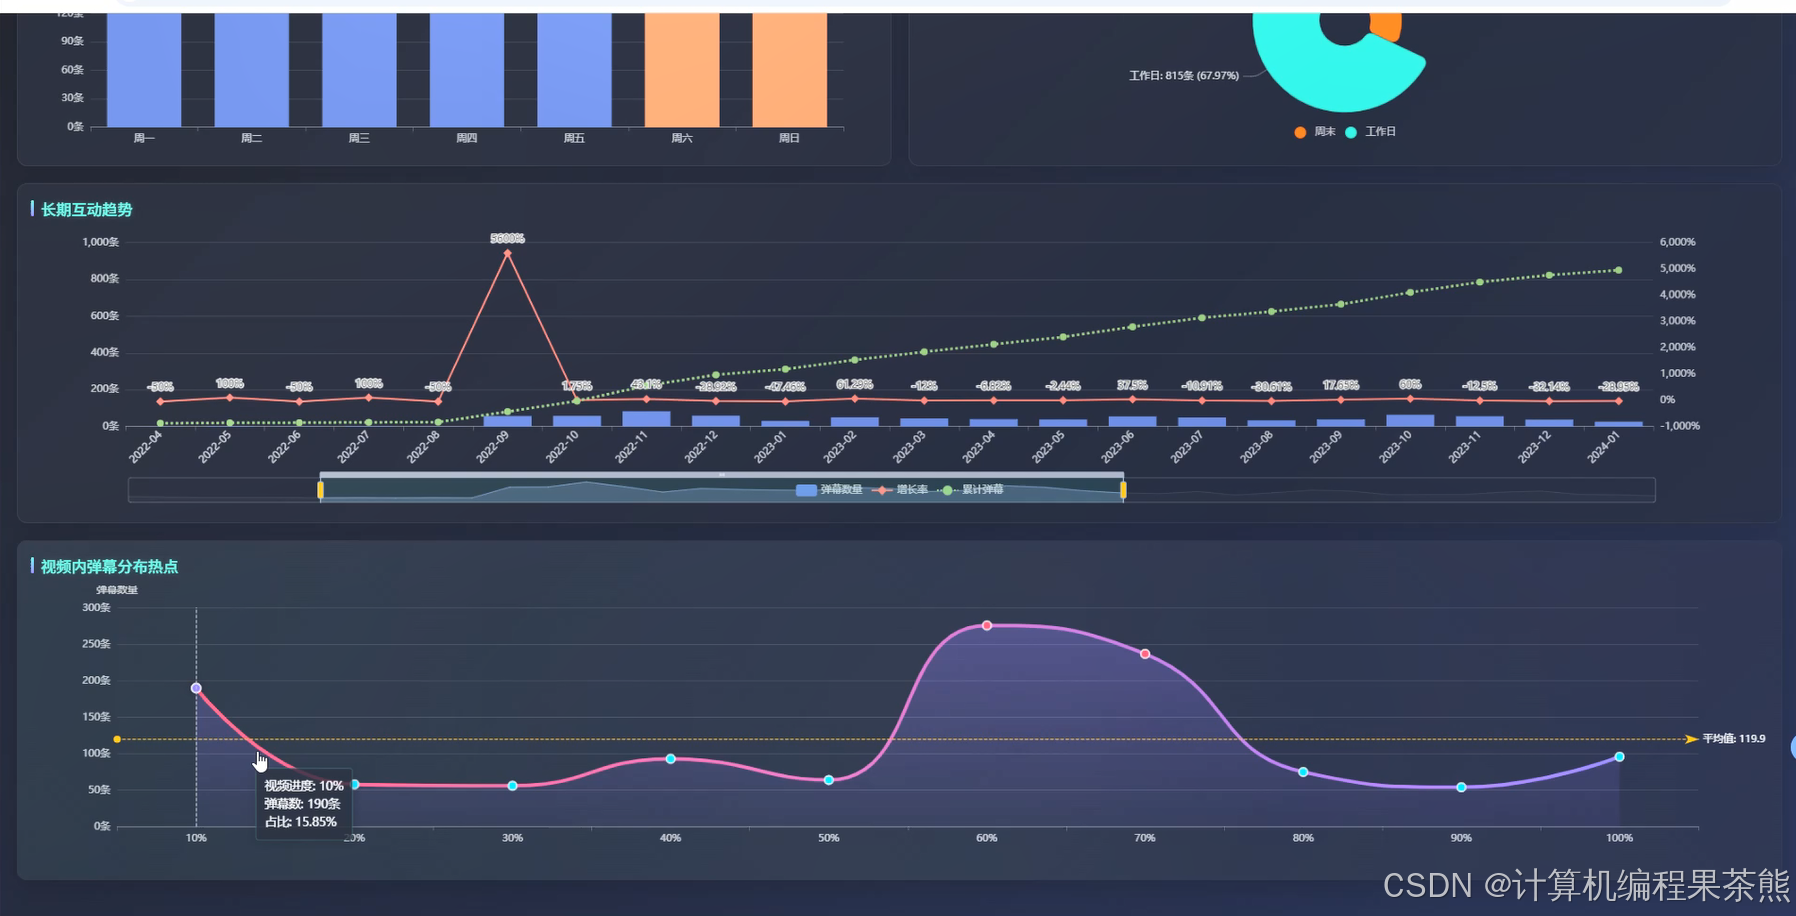Viewport: 1796px width, 916px height.
Task: Click the 37.5% growth rate label
Action: click(x=1132, y=385)
